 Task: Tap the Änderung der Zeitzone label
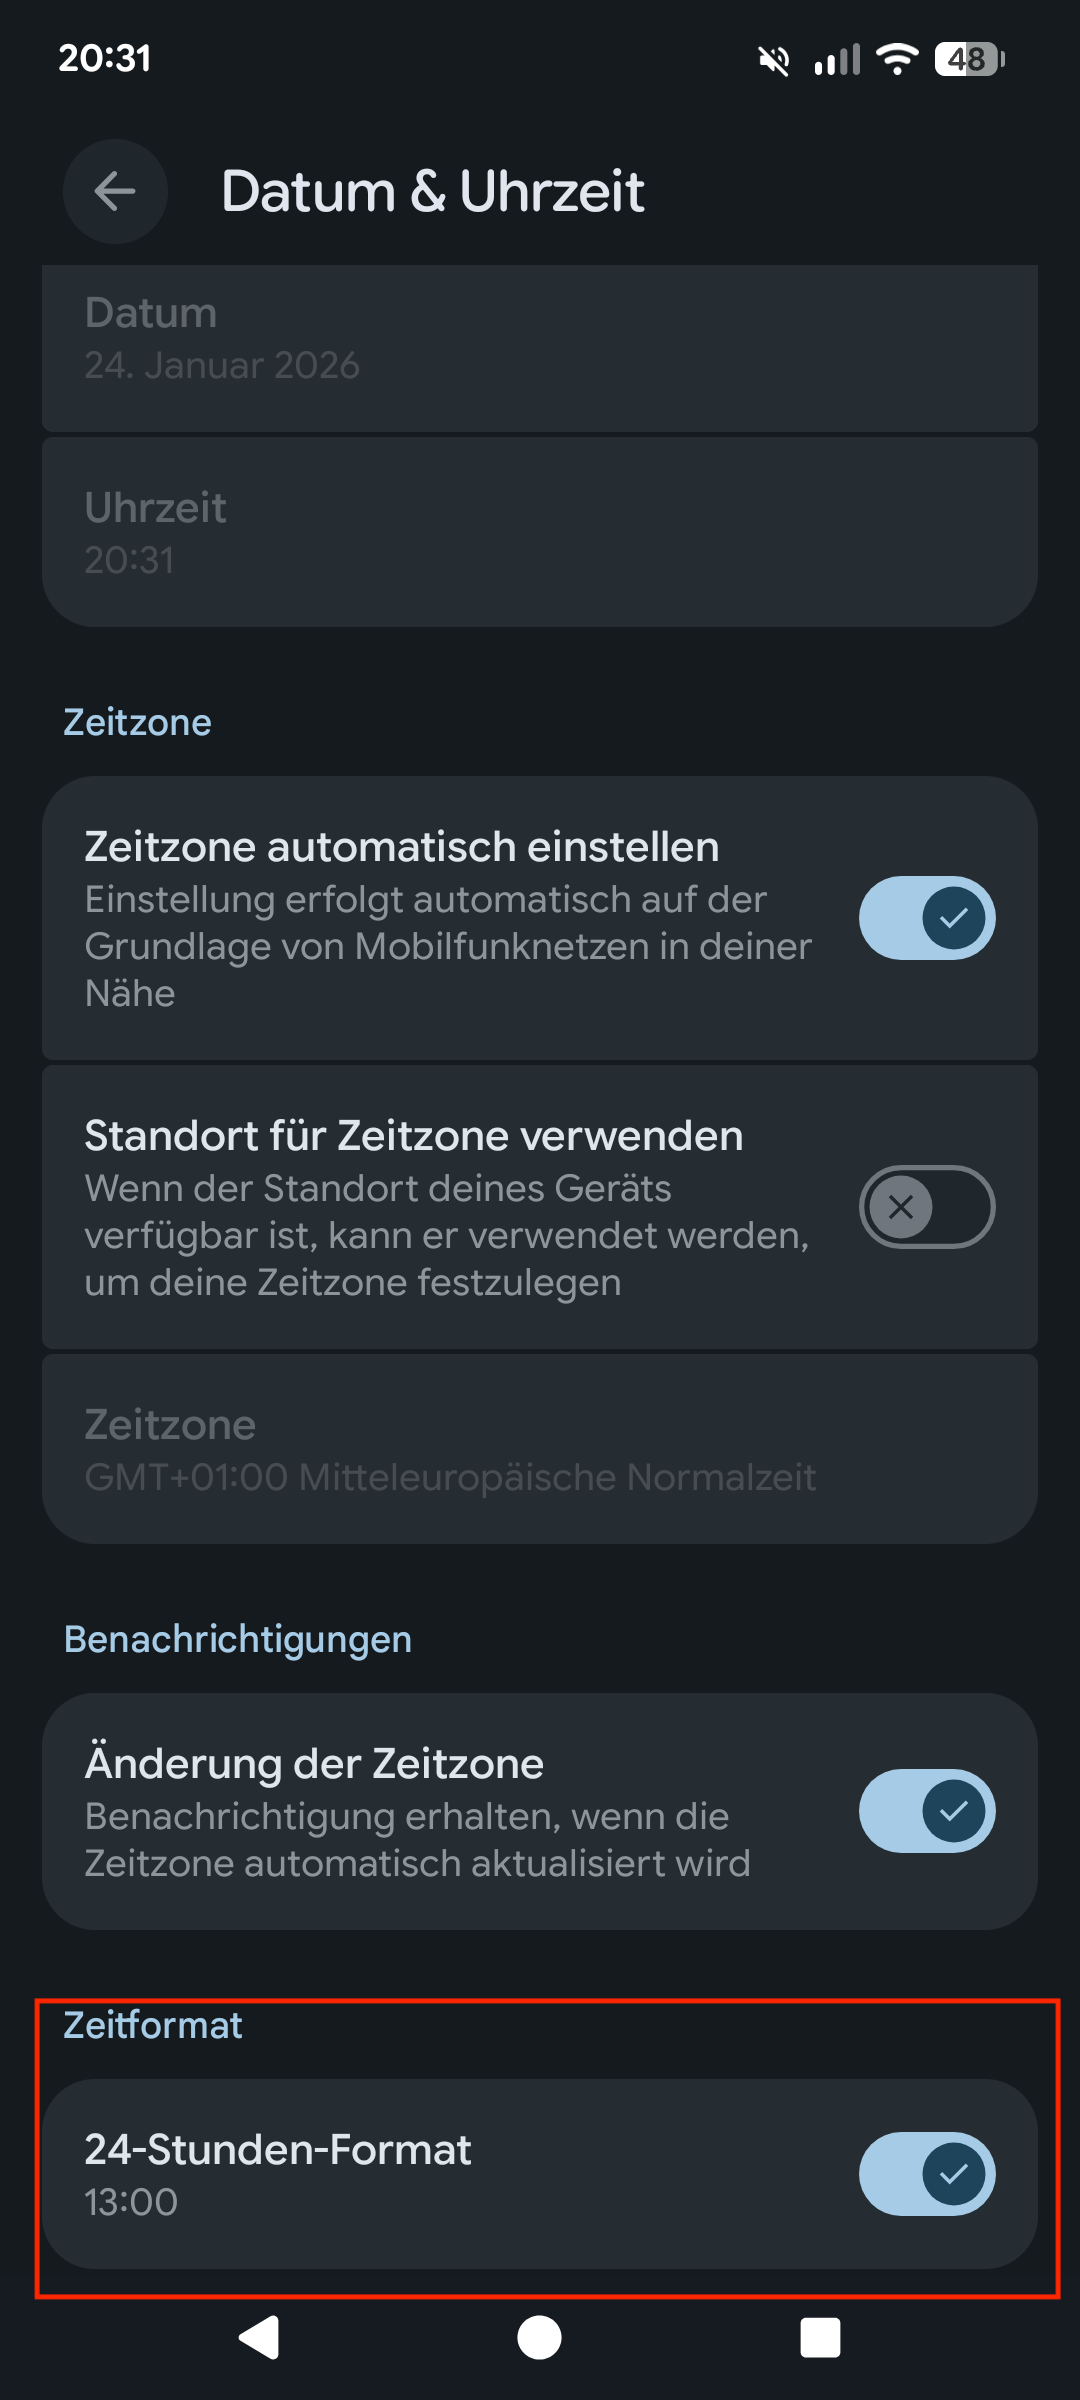pos(314,1764)
